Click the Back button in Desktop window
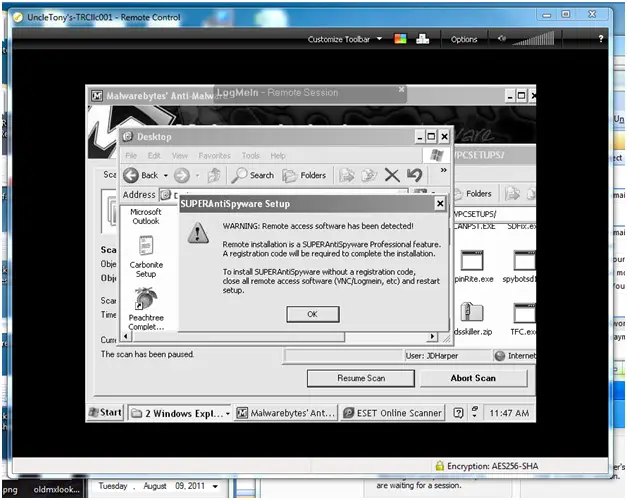Image resolution: width=627 pixels, height=500 pixels. (141, 175)
